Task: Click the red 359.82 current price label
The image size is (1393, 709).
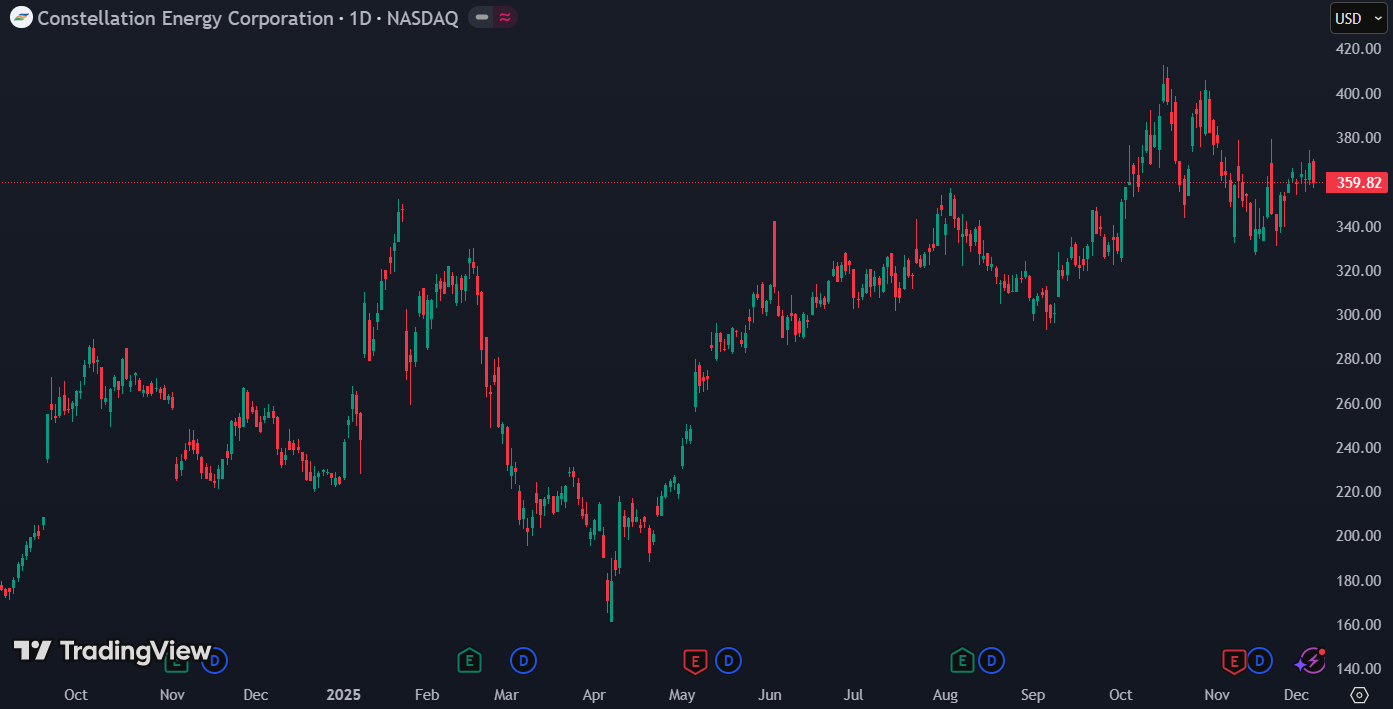Action: point(1358,182)
